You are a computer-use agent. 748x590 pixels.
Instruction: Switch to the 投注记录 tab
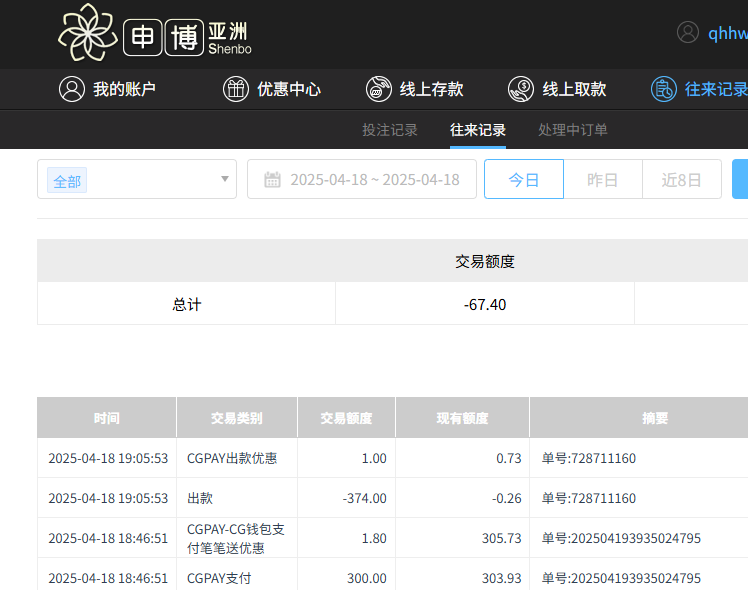(390, 130)
